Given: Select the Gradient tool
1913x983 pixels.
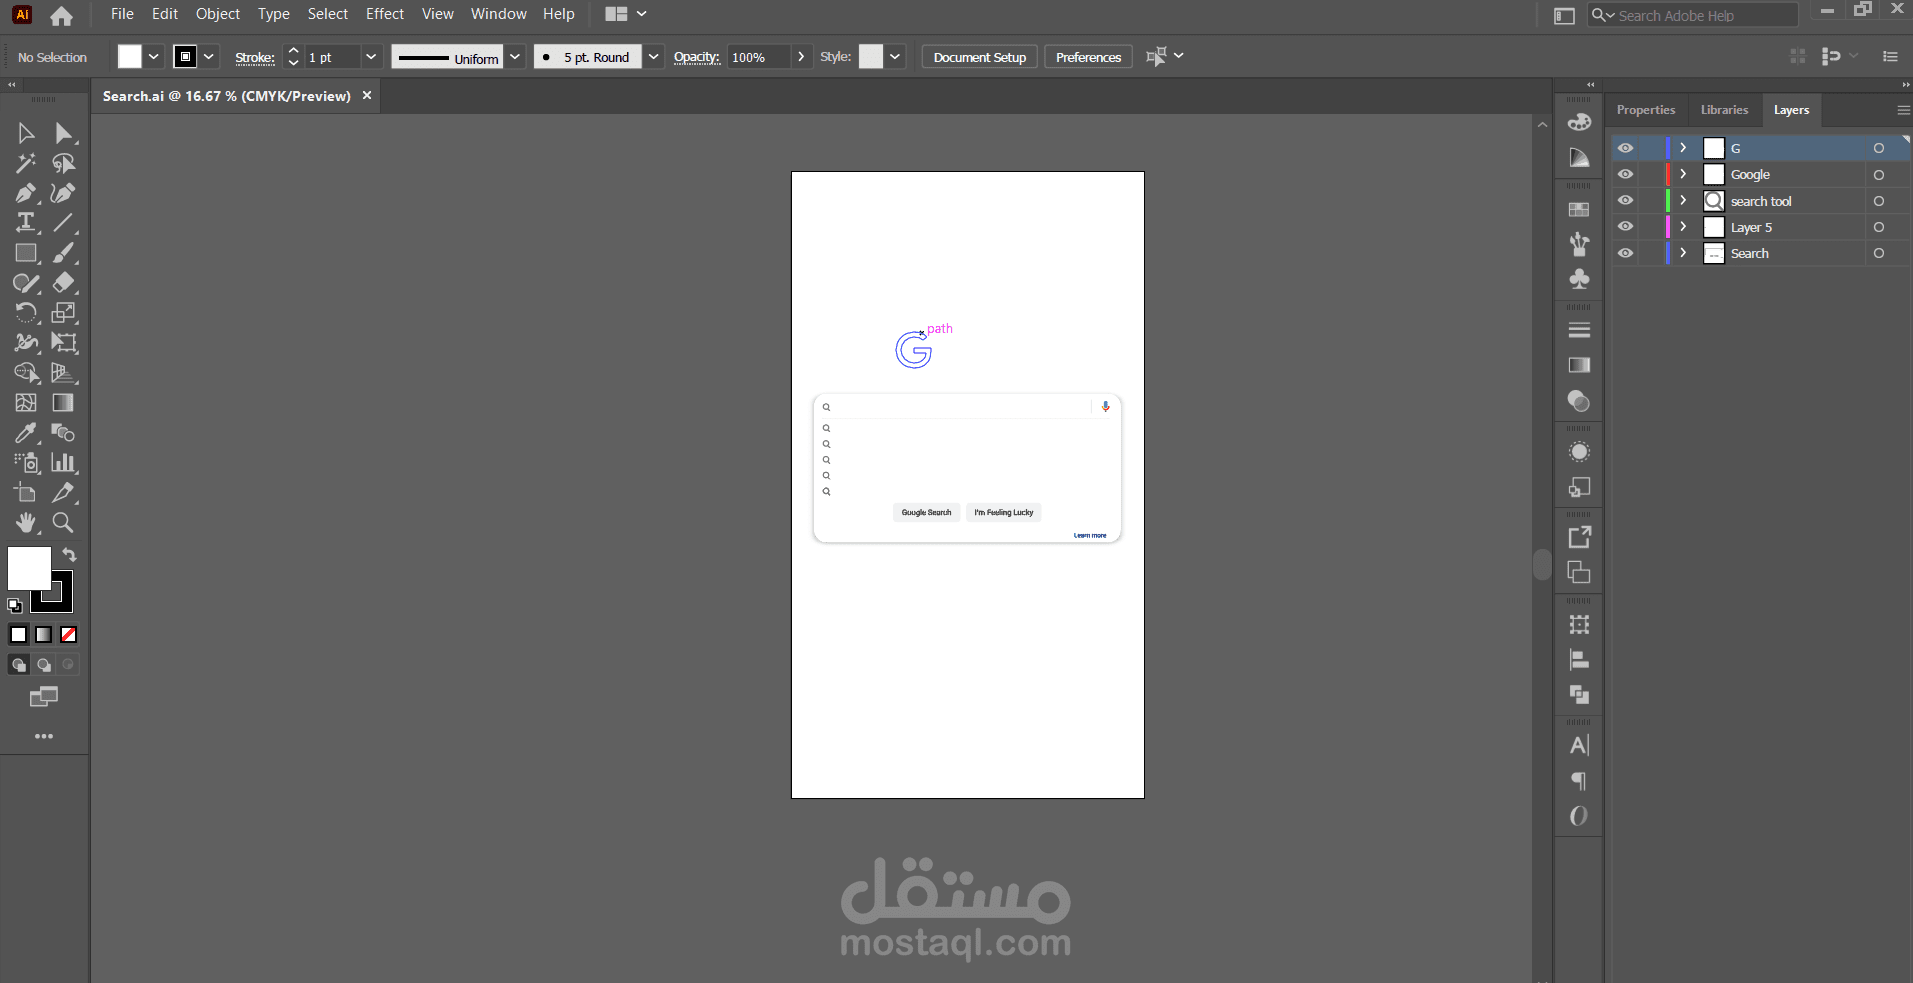Looking at the screenshot, I should click(x=63, y=403).
